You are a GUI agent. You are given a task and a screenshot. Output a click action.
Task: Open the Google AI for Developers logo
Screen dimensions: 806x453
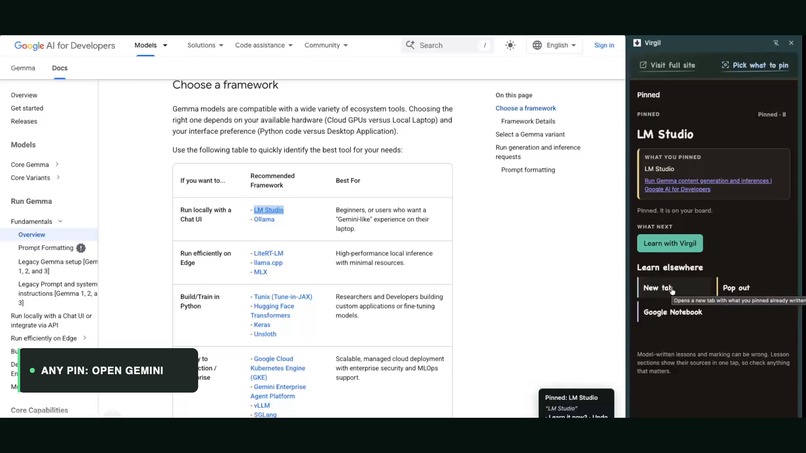click(65, 46)
